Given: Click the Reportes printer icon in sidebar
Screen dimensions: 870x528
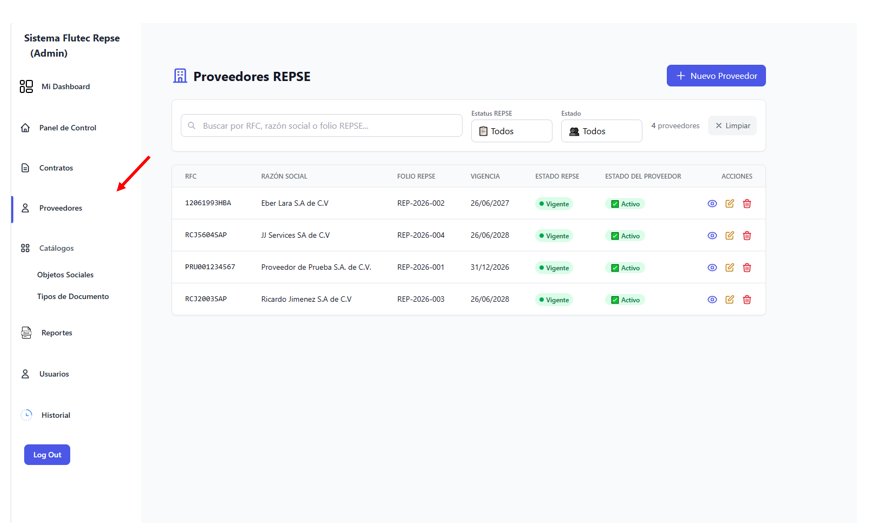Looking at the screenshot, I should pyautogui.click(x=26, y=333).
